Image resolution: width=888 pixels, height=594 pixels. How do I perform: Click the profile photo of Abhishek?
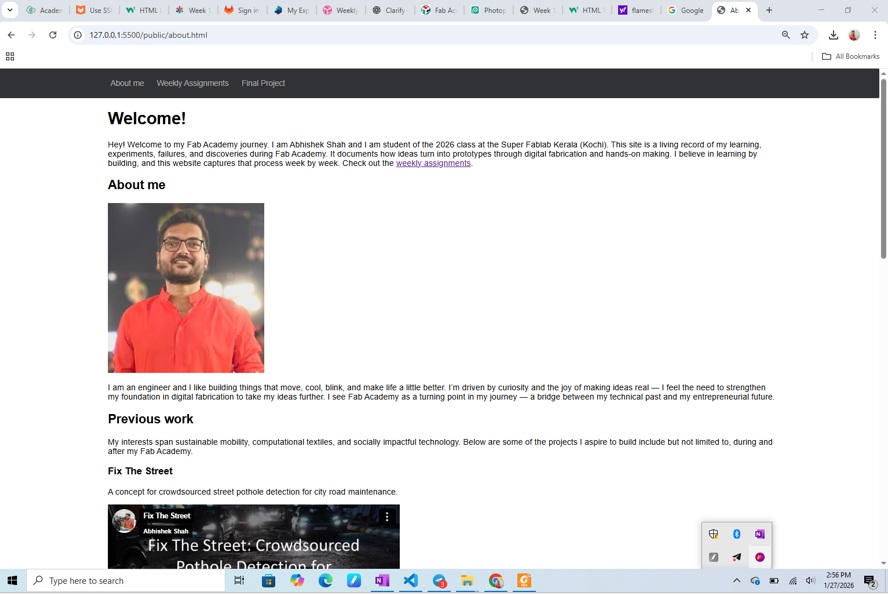tap(186, 288)
